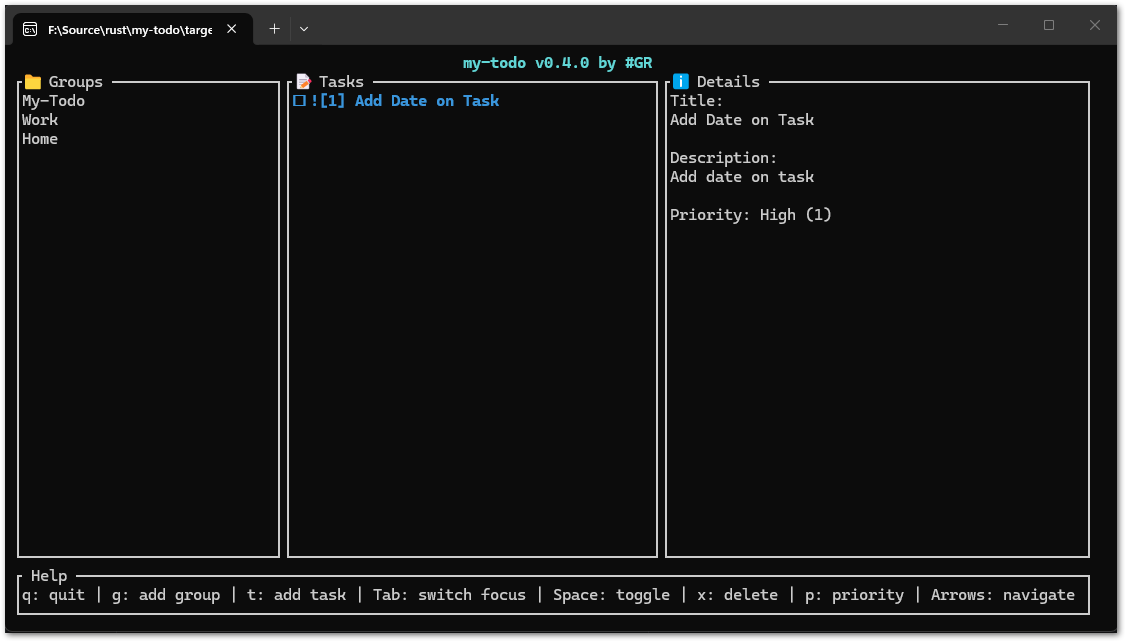Open the terminal tab dropdown chevron

[x=303, y=28]
